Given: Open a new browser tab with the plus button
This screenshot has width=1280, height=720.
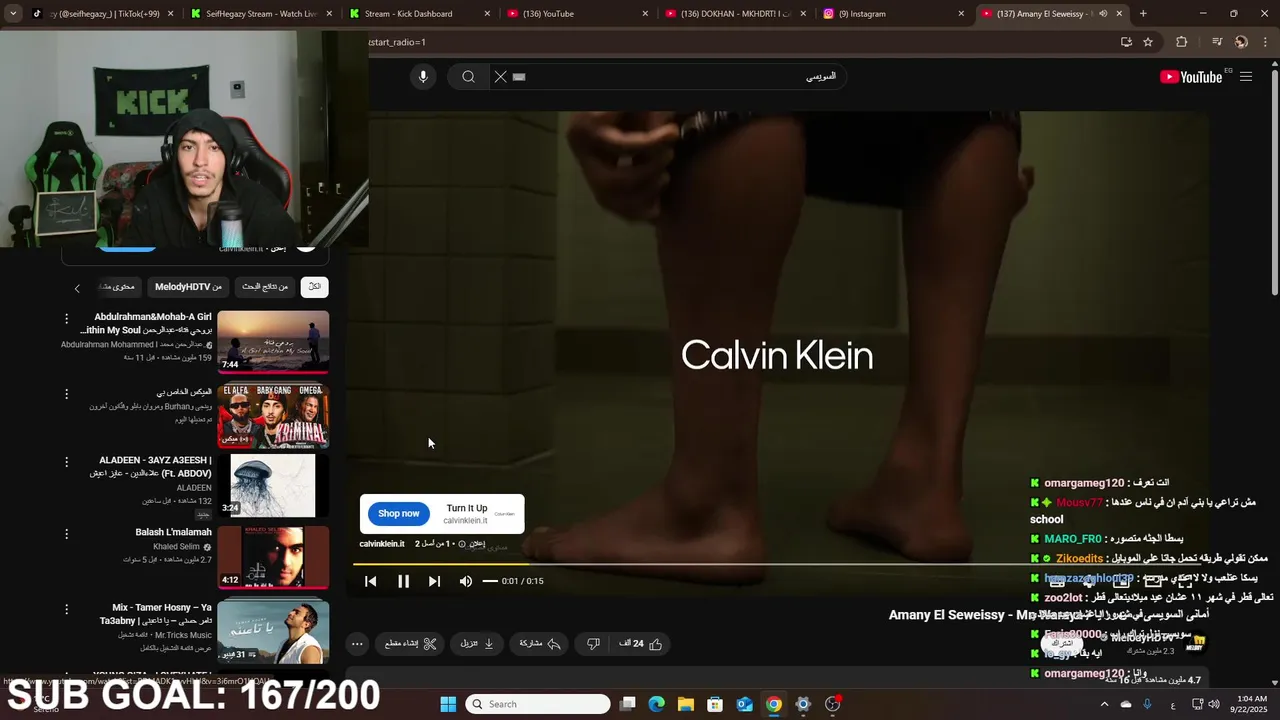Looking at the screenshot, I should pyautogui.click(x=1143, y=14).
